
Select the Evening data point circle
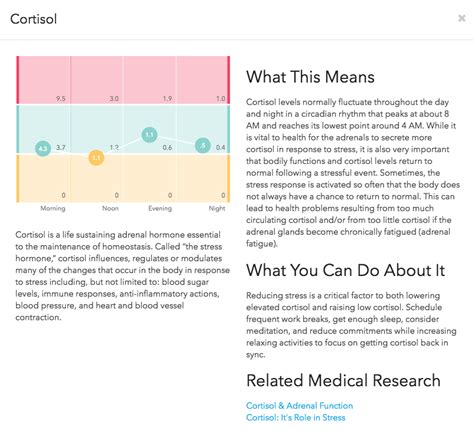[149, 135]
